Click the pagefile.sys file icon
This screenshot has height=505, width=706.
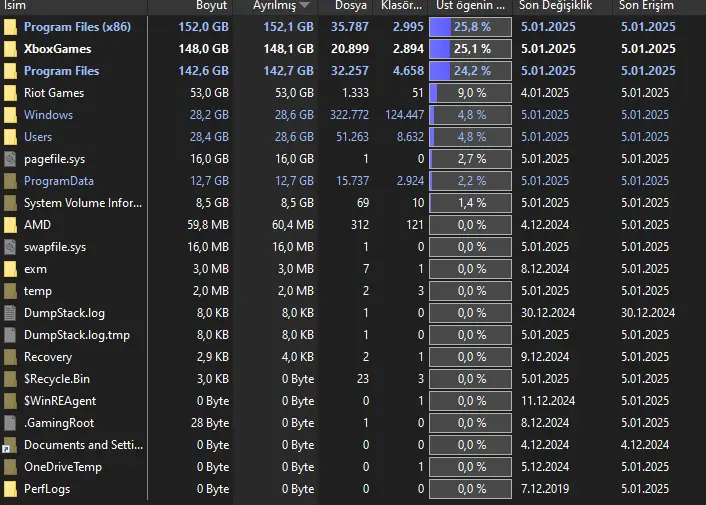click(10, 159)
